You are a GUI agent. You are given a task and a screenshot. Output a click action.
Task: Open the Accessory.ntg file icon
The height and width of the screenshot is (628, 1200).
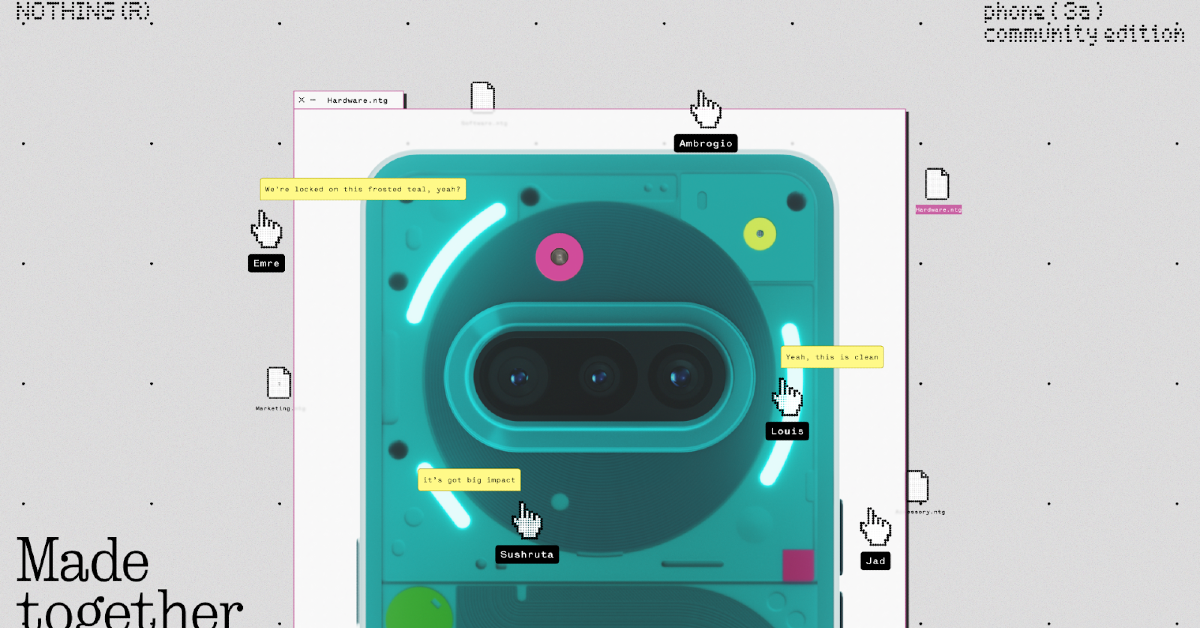pyautogui.click(x=918, y=487)
